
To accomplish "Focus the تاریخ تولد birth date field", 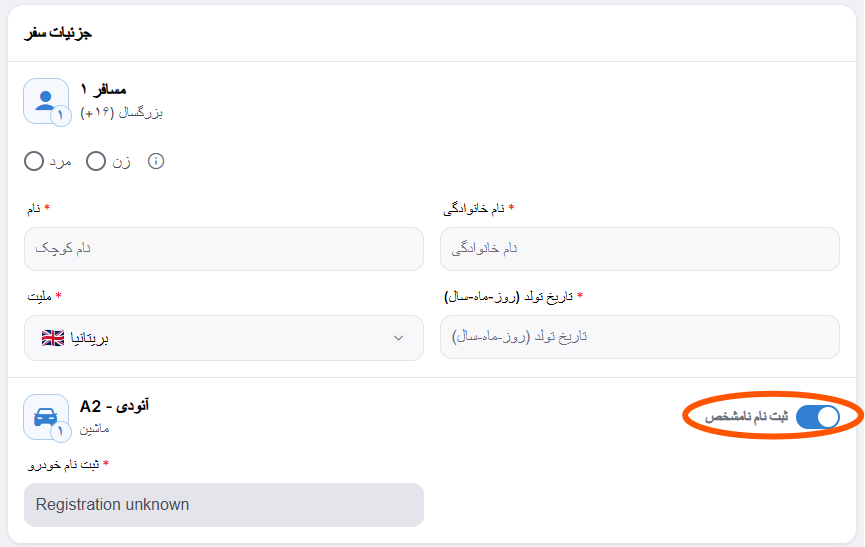I will [x=640, y=337].
